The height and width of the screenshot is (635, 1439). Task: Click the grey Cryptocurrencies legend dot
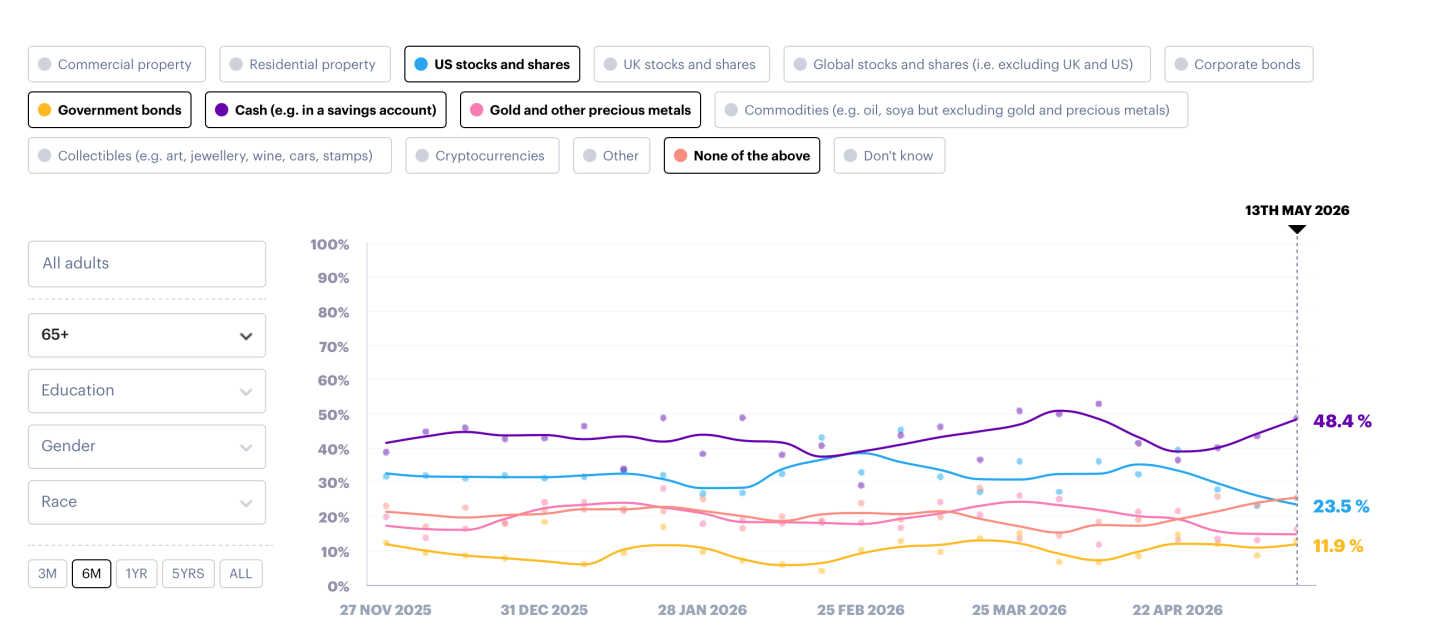click(x=422, y=156)
